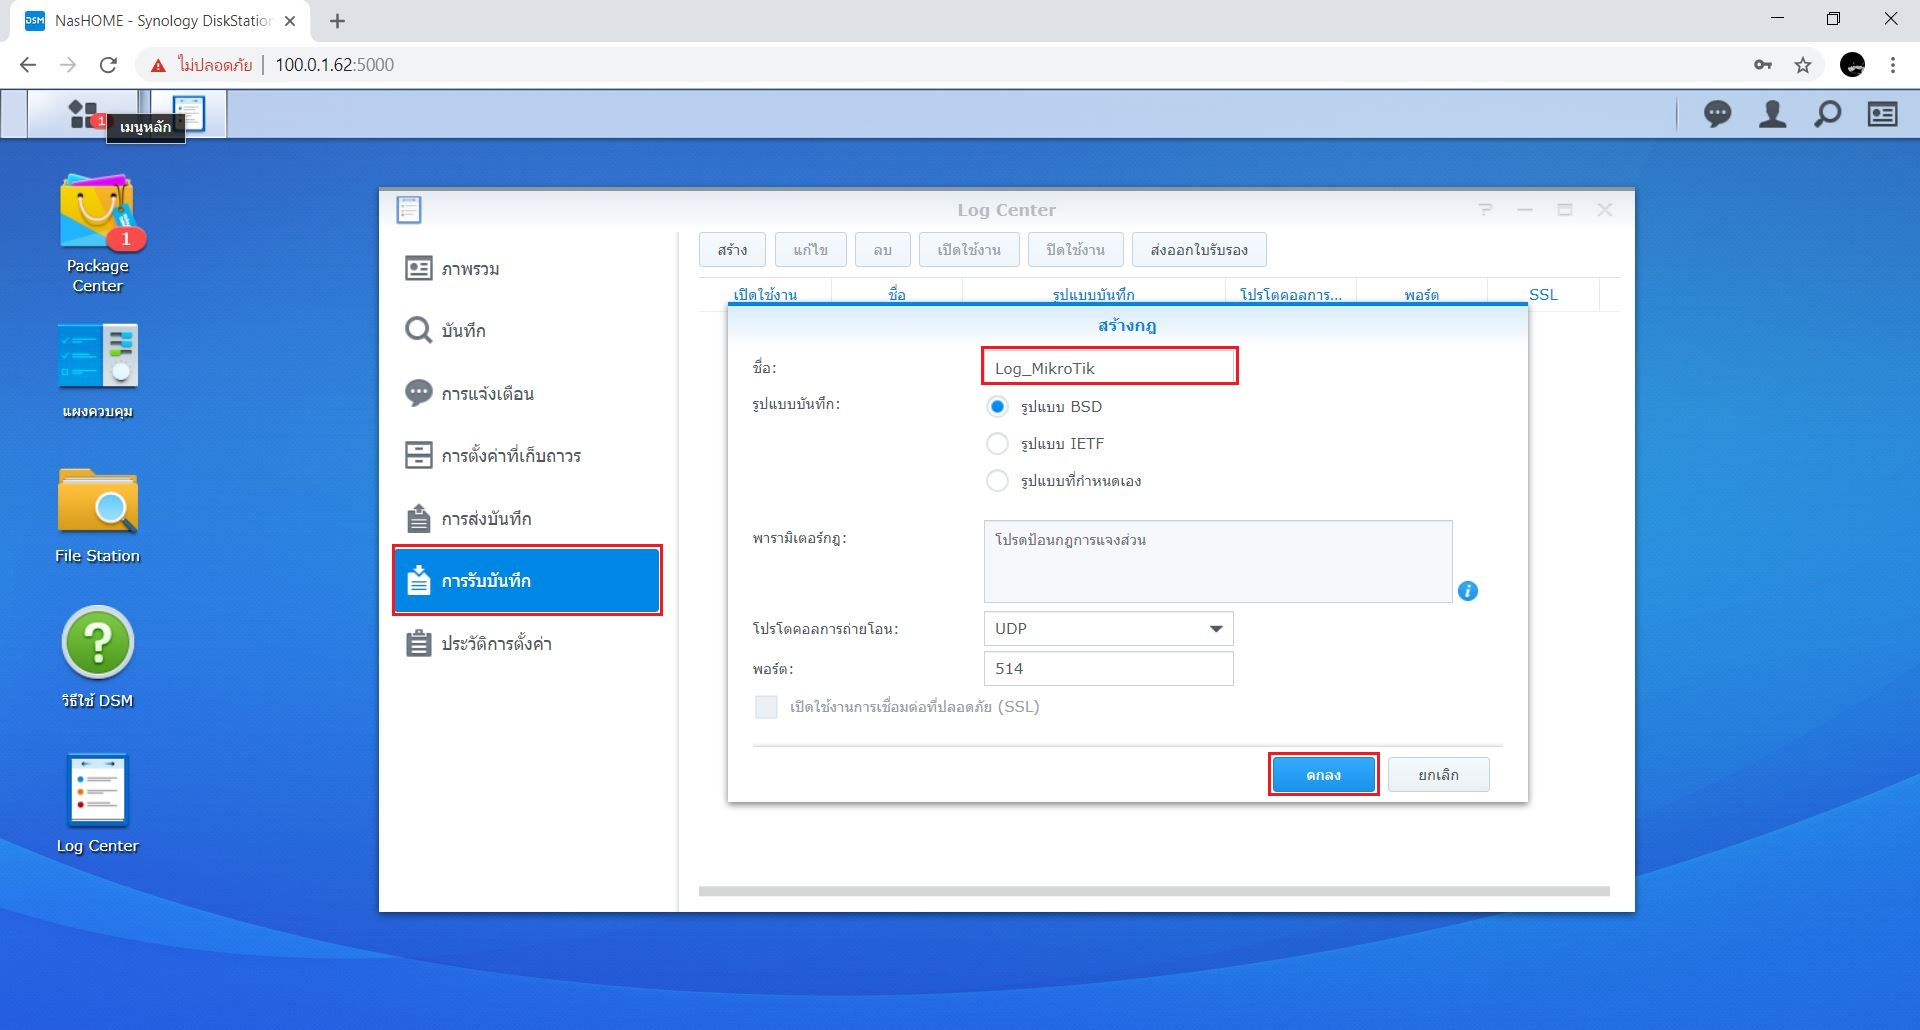Open the transfer protocol dropdown showing UDP
Screen dimensions: 1920x1030
[1108, 628]
